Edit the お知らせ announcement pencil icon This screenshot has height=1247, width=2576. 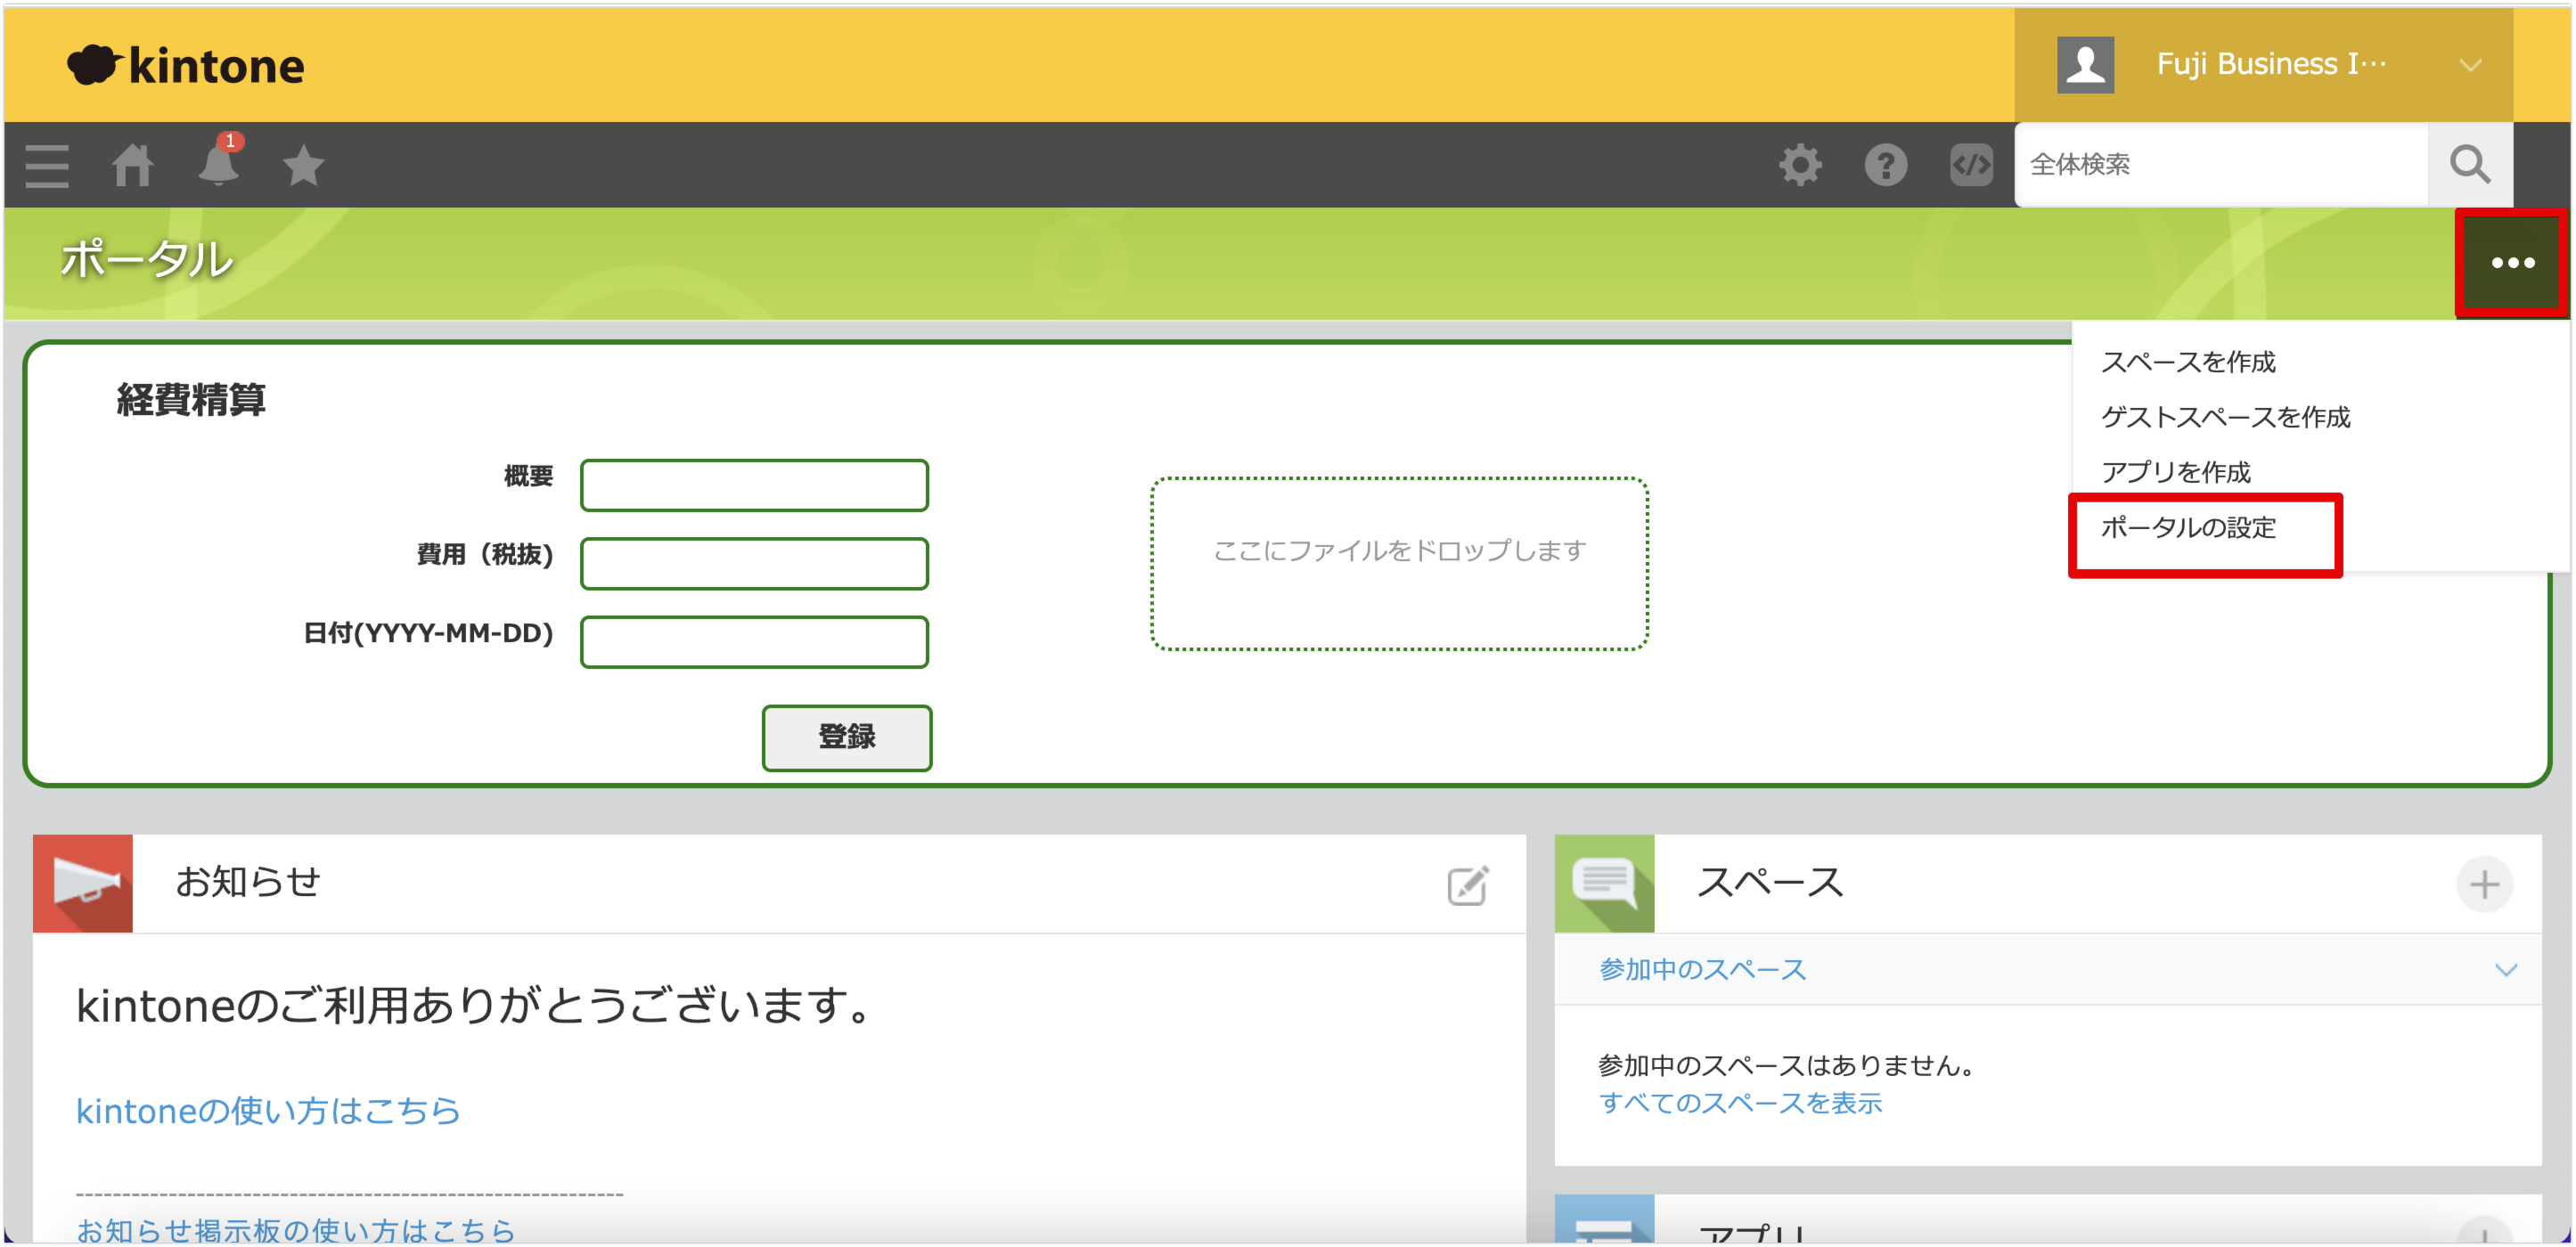[x=1467, y=885]
